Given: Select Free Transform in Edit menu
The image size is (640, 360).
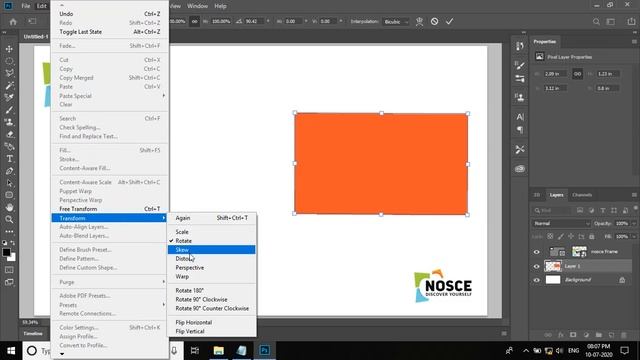Looking at the screenshot, I should click(x=109, y=209).
